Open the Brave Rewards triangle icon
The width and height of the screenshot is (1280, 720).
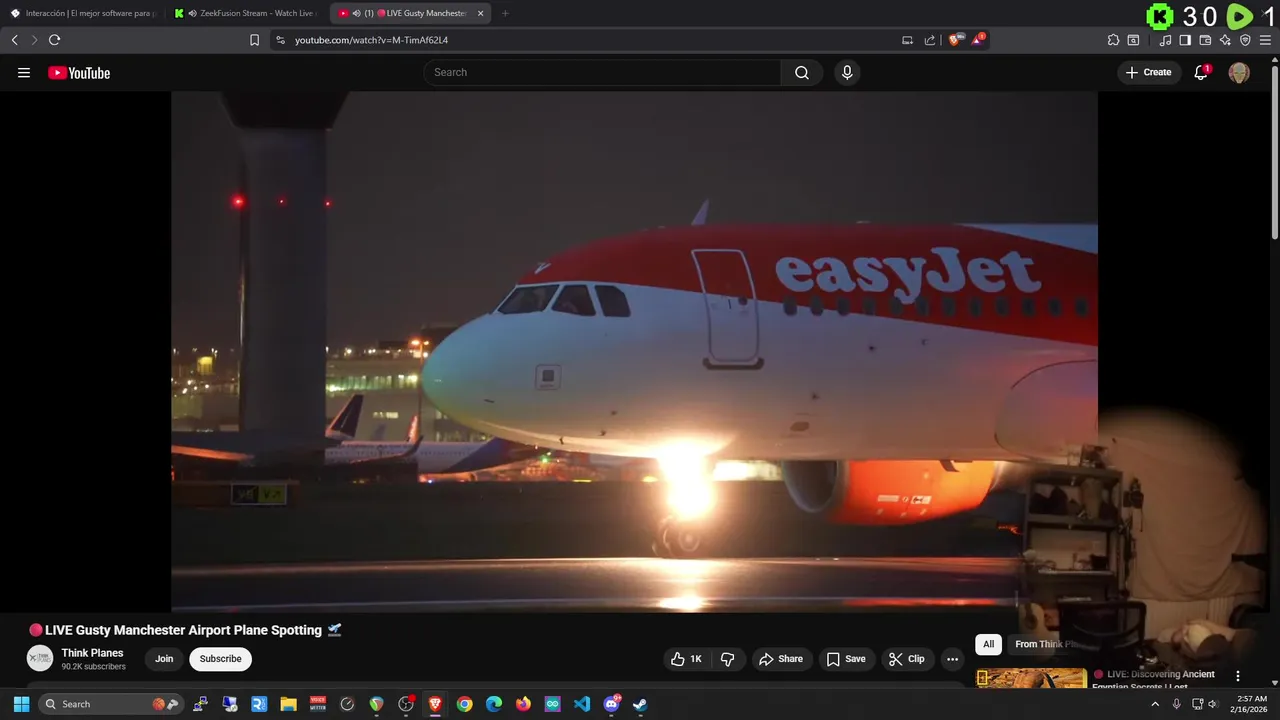tap(978, 40)
